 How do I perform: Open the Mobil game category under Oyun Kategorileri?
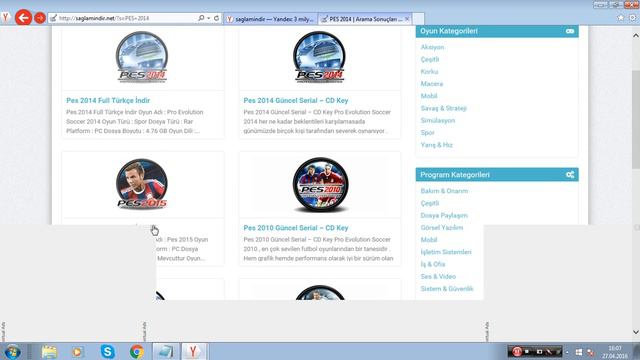pos(429,96)
